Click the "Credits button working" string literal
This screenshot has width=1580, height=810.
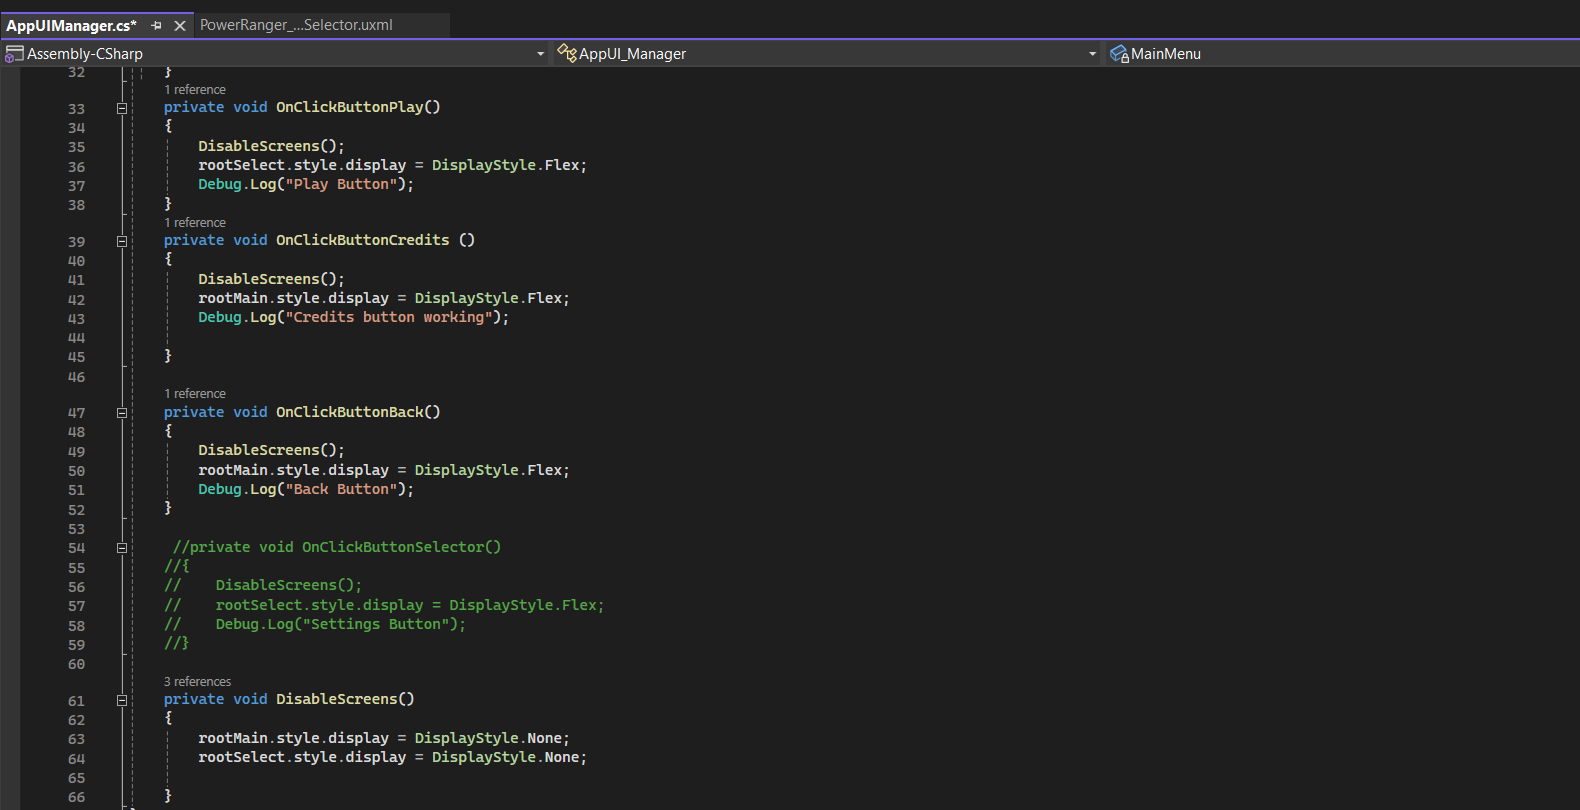[389, 317]
